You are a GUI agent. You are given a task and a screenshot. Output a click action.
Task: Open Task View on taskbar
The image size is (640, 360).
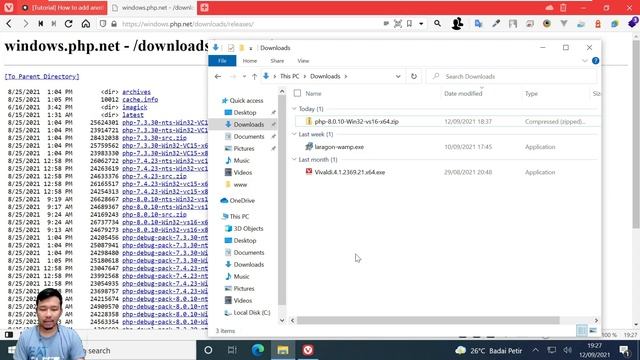(x=232, y=350)
